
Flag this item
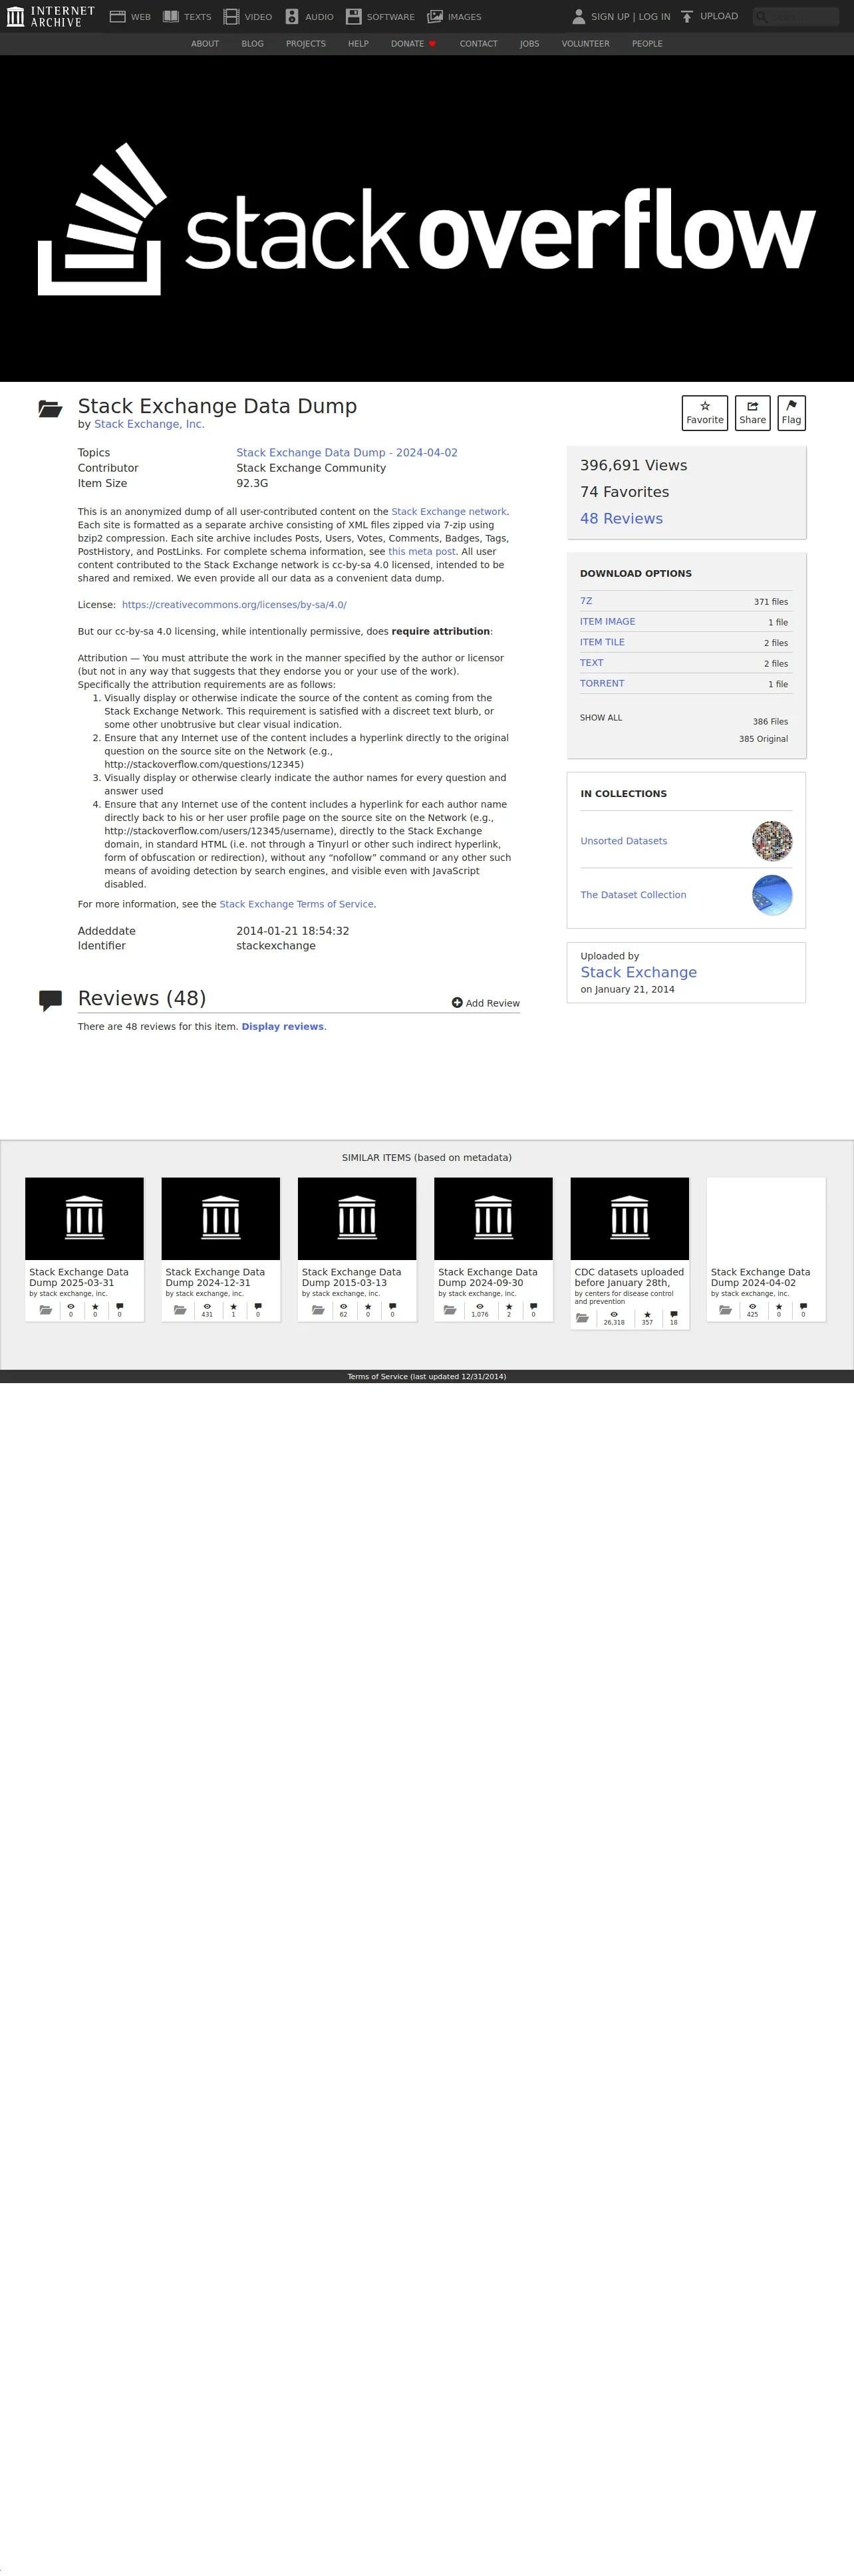click(x=791, y=413)
